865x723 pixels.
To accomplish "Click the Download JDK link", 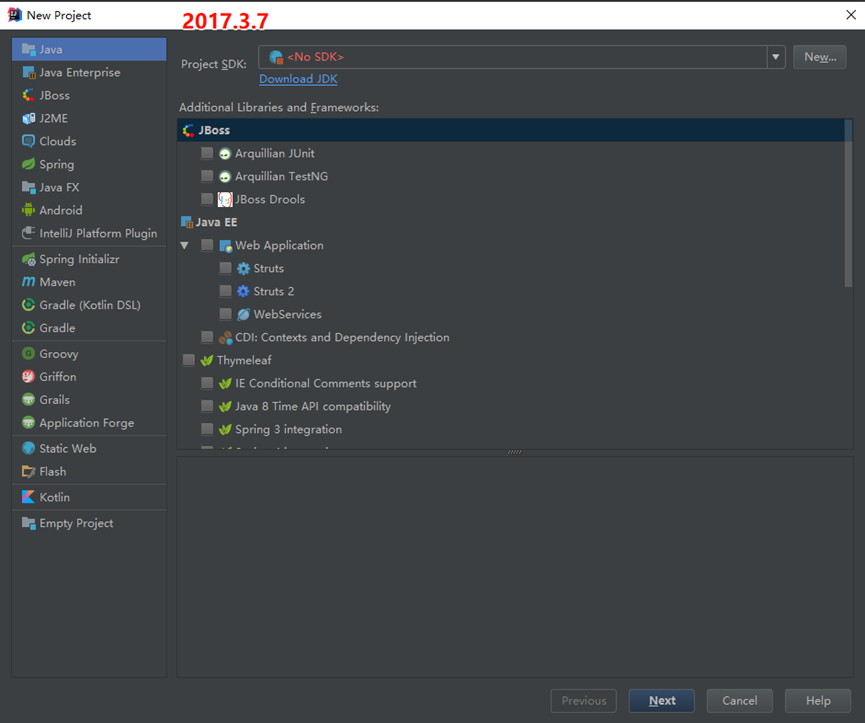I will 298,79.
